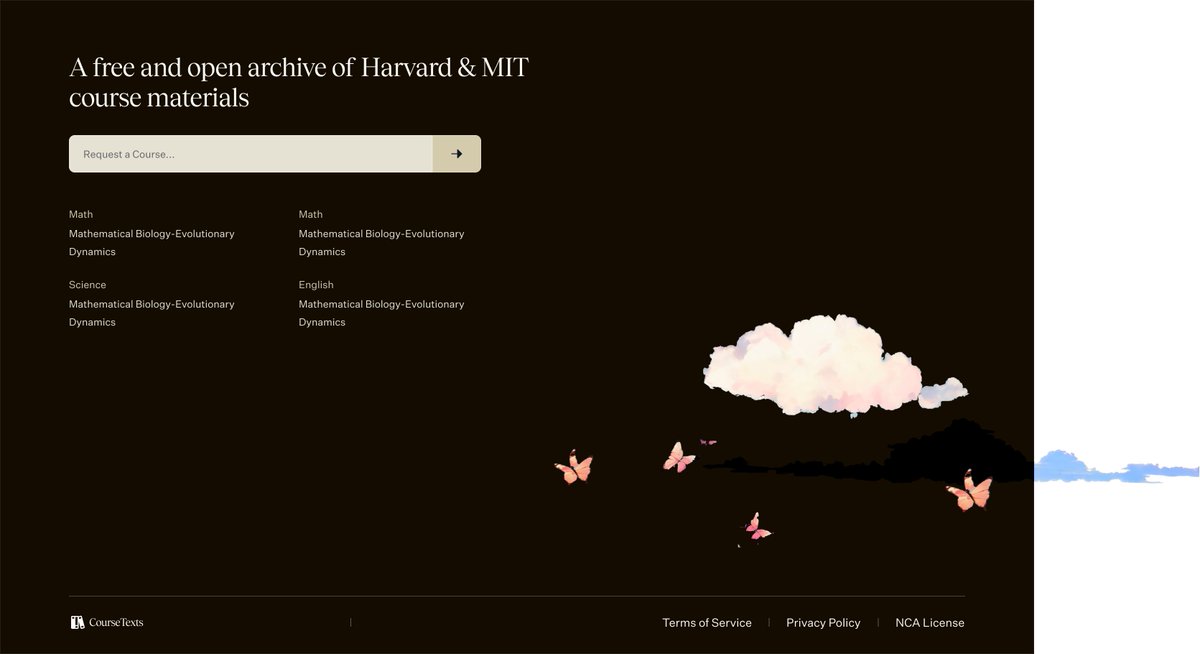This screenshot has width=1200, height=654.
Task: Open the course listed under Science
Action: pyautogui.click(x=152, y=313)
